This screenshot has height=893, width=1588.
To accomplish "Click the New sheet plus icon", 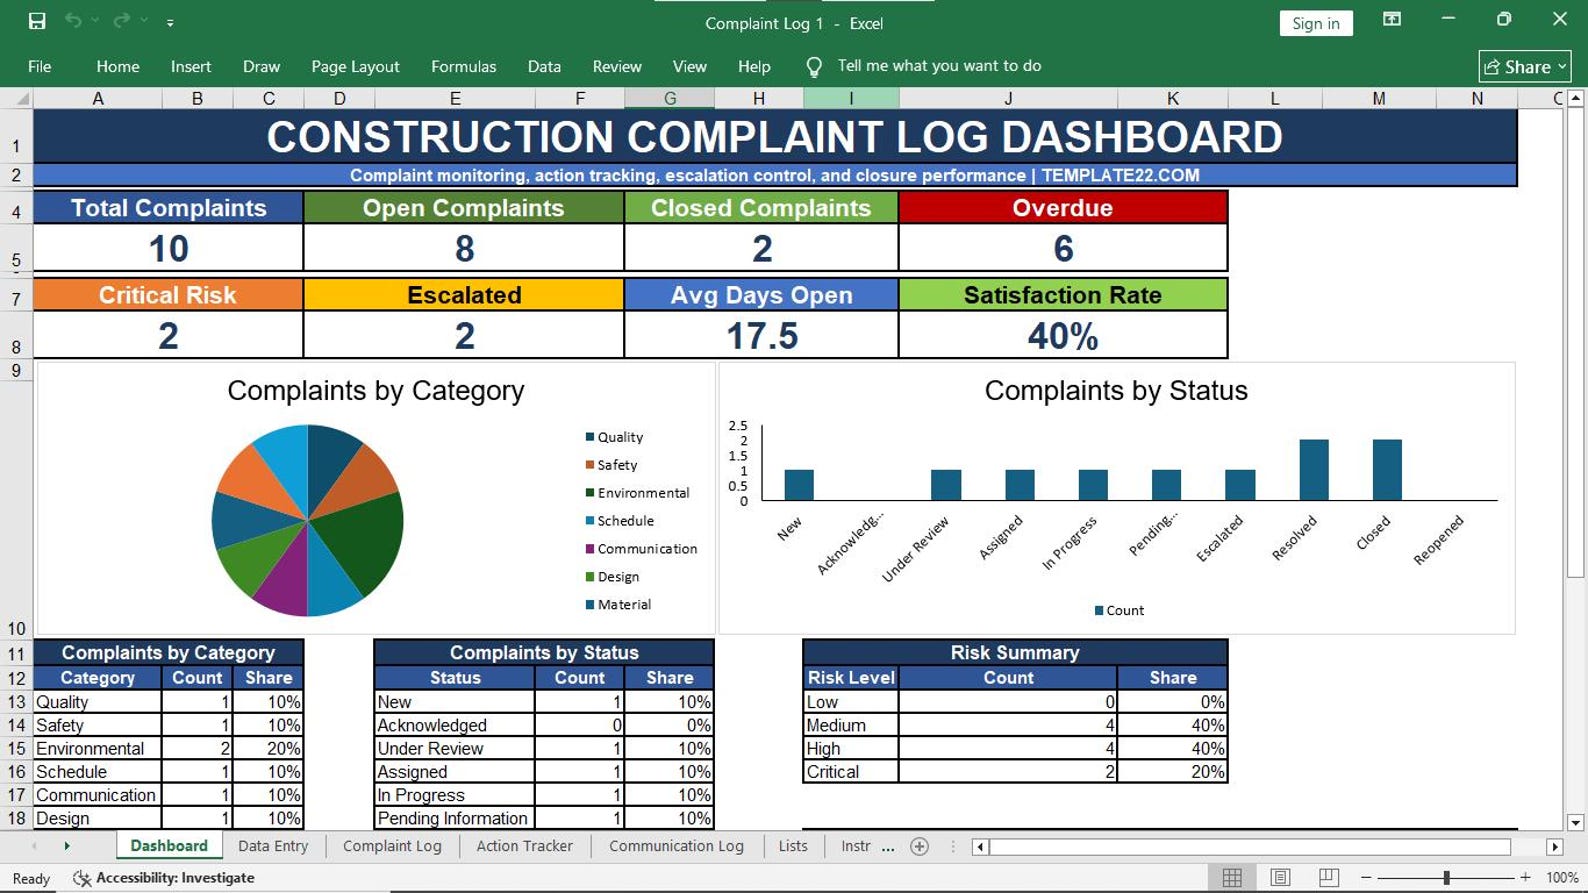I will point(920,847).
